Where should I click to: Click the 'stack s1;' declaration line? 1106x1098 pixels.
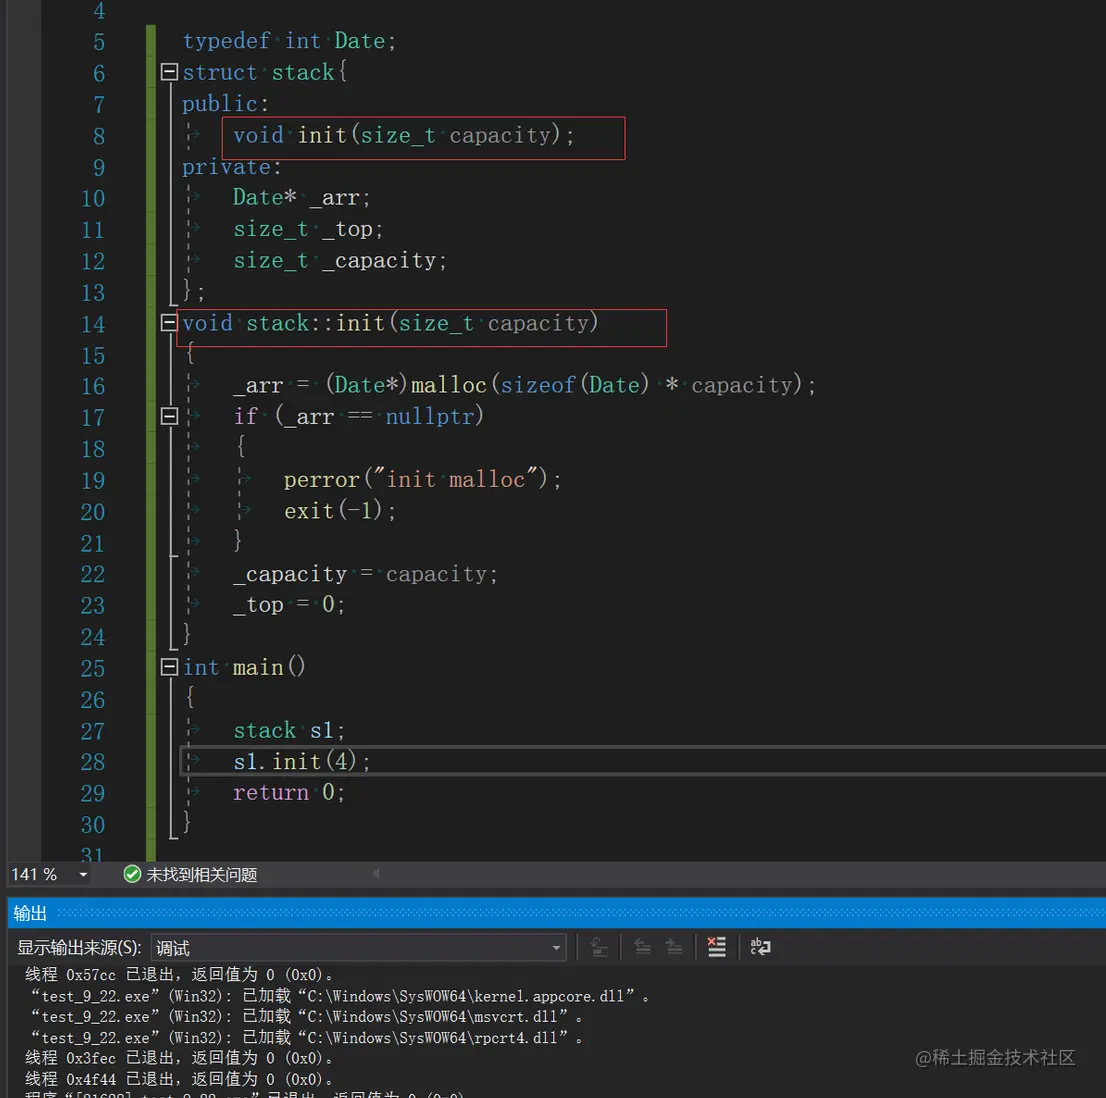(x=289, y=731)
